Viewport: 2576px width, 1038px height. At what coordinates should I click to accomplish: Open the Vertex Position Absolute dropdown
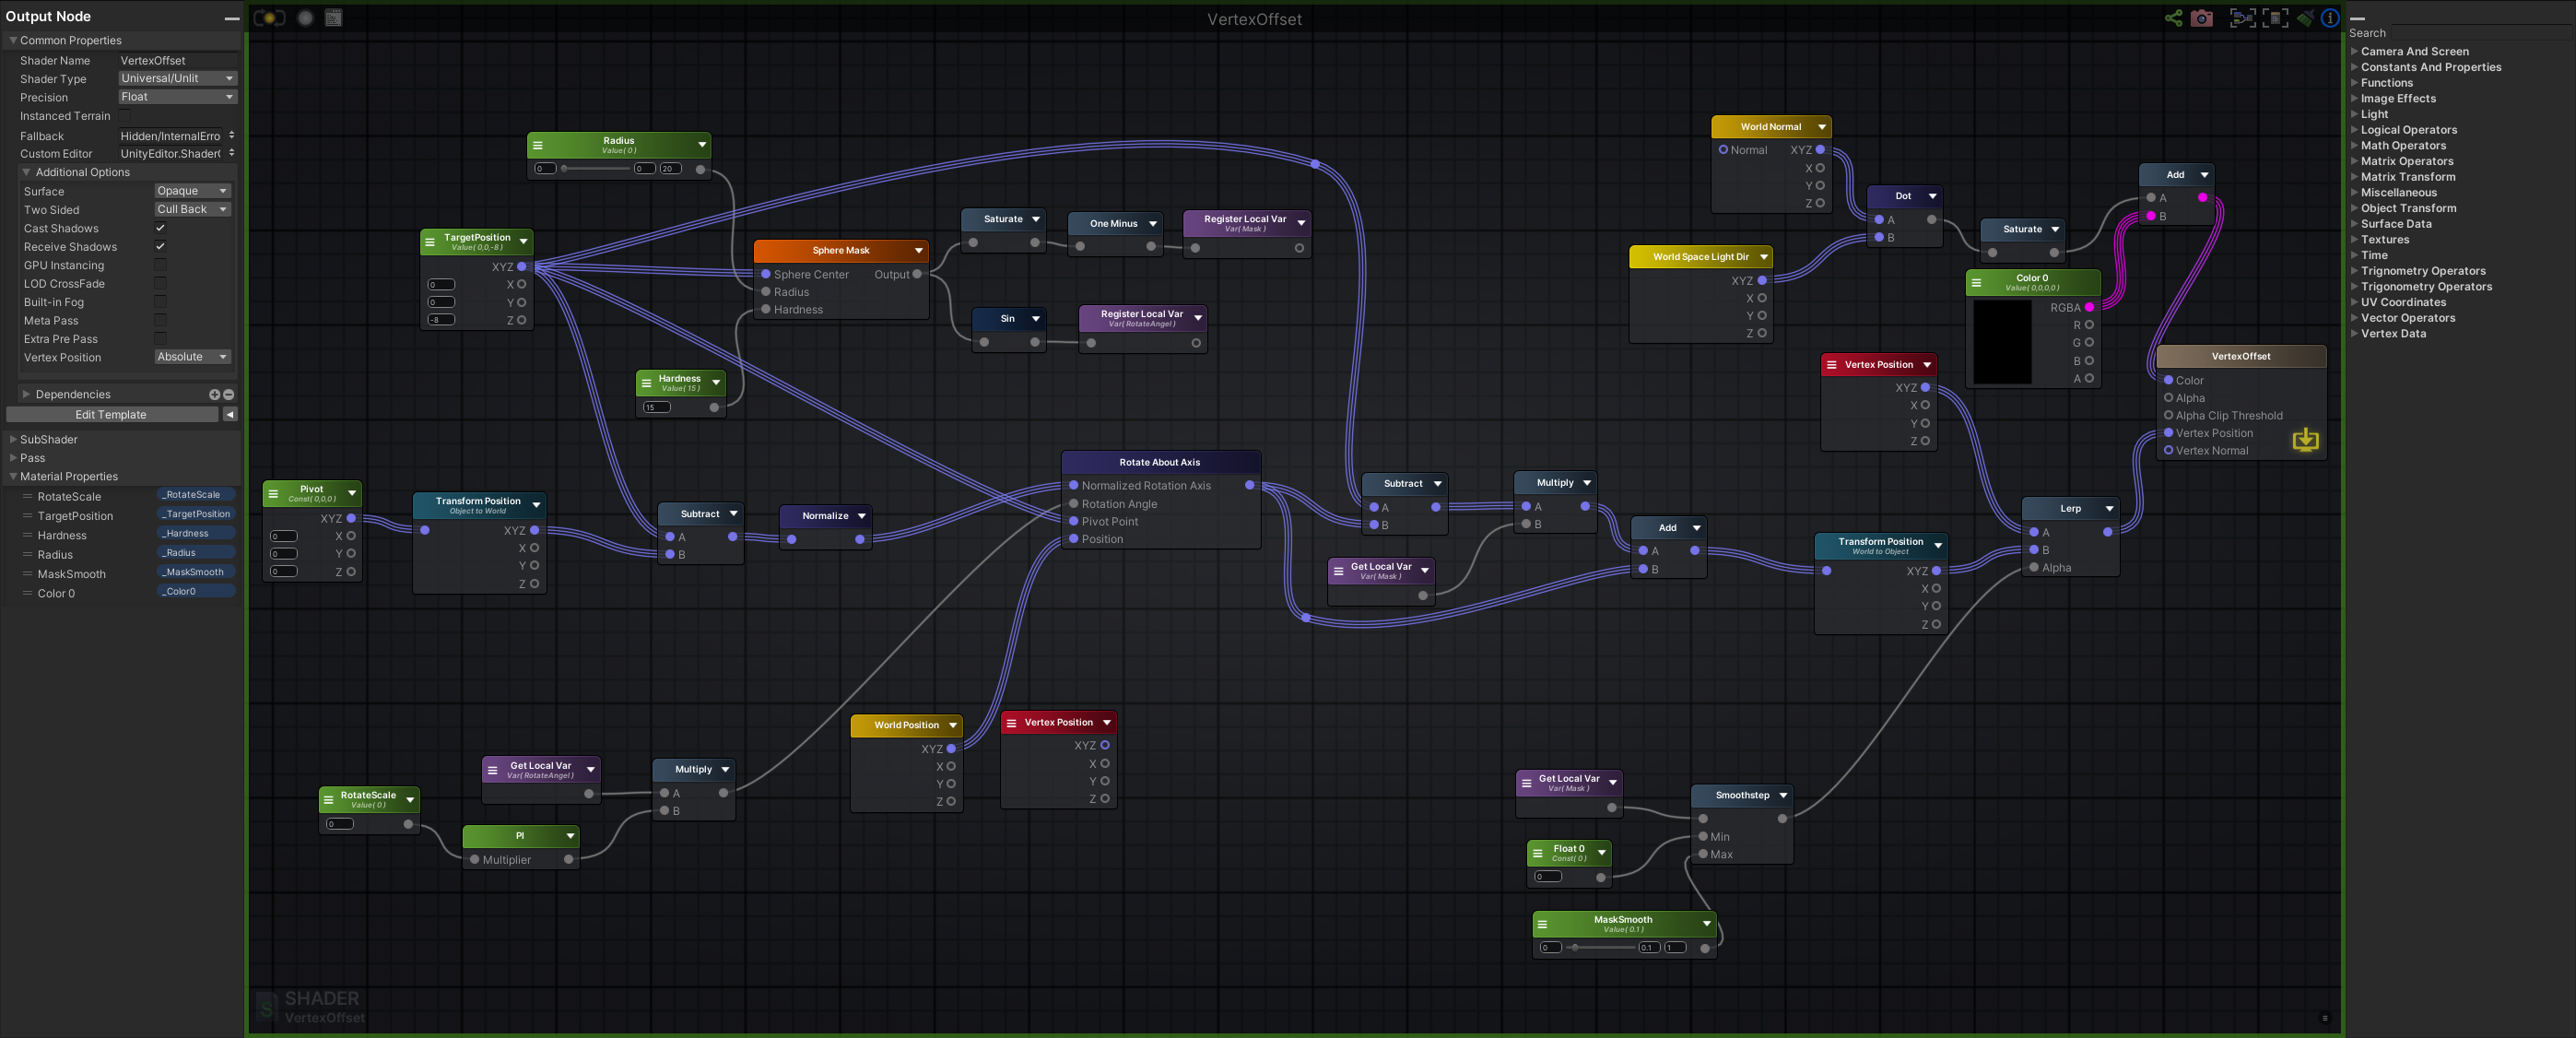pyautogui.click(x=192, y=357)
